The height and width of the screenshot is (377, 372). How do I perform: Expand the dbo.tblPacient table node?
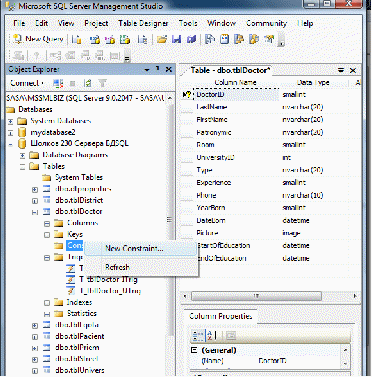coord(35,337)
